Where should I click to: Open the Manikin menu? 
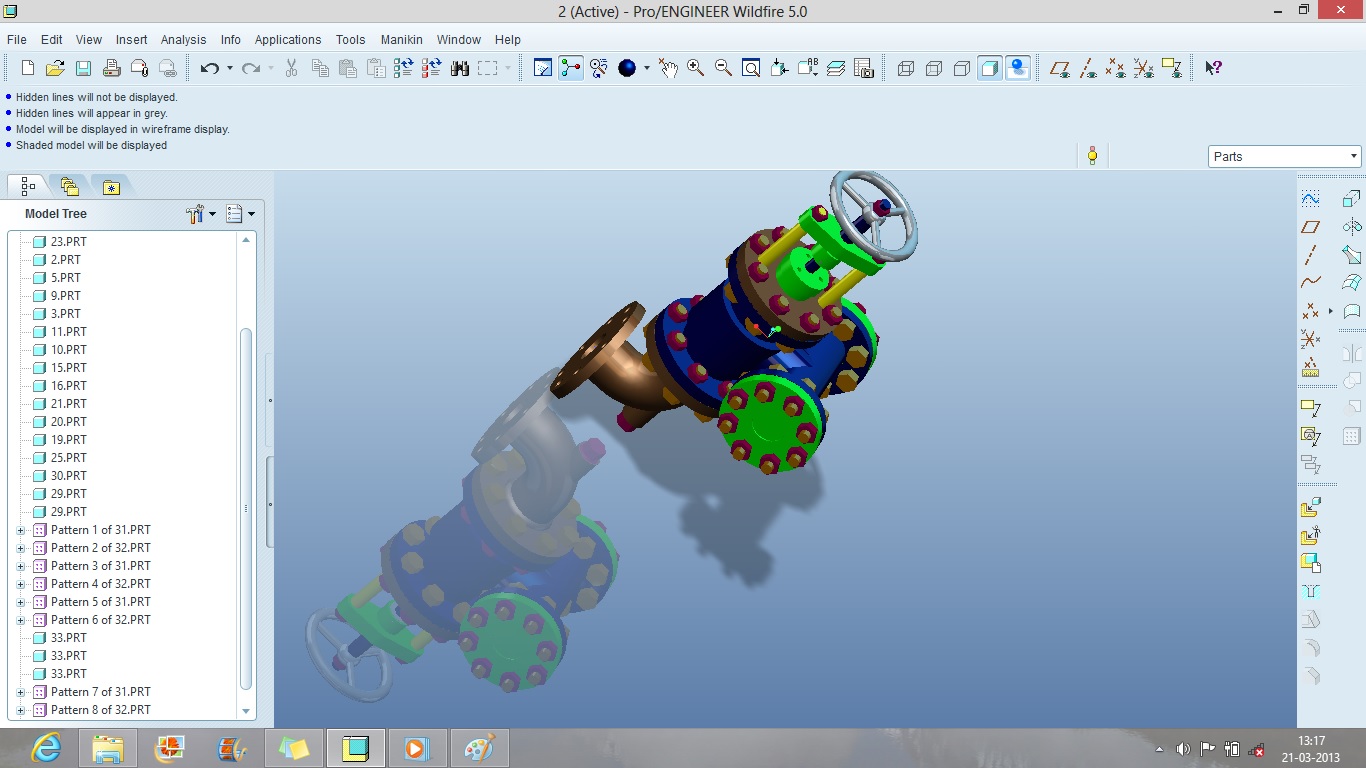401,40
